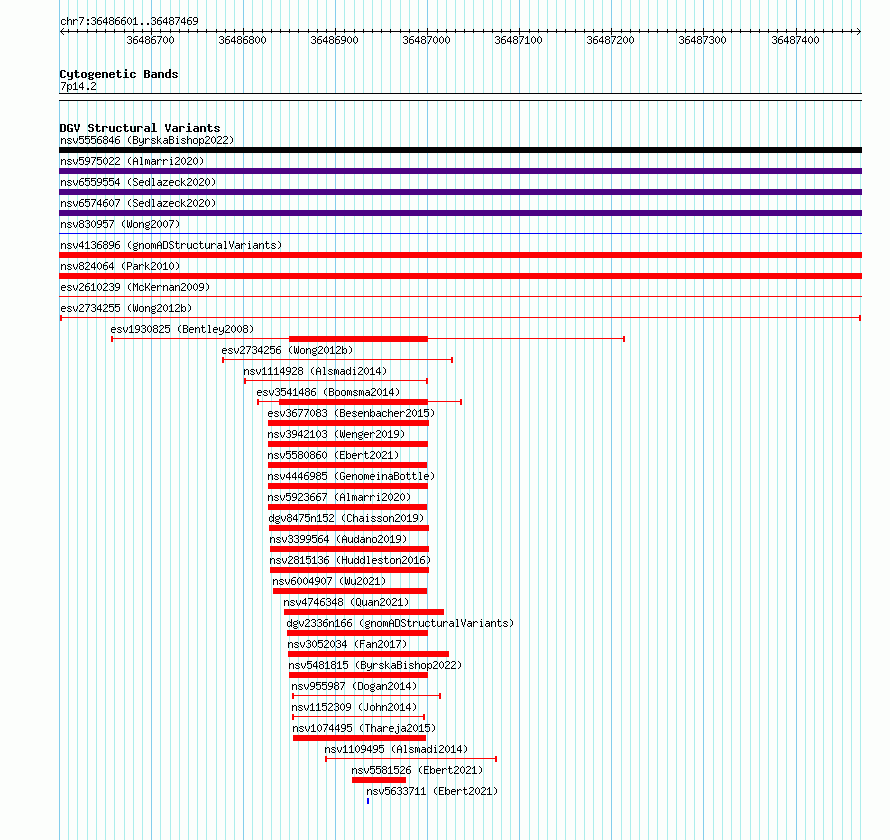890x840 pixels.
Task: Open the nsv5975022 (Almarri2020) variant label
Action: 132,161
